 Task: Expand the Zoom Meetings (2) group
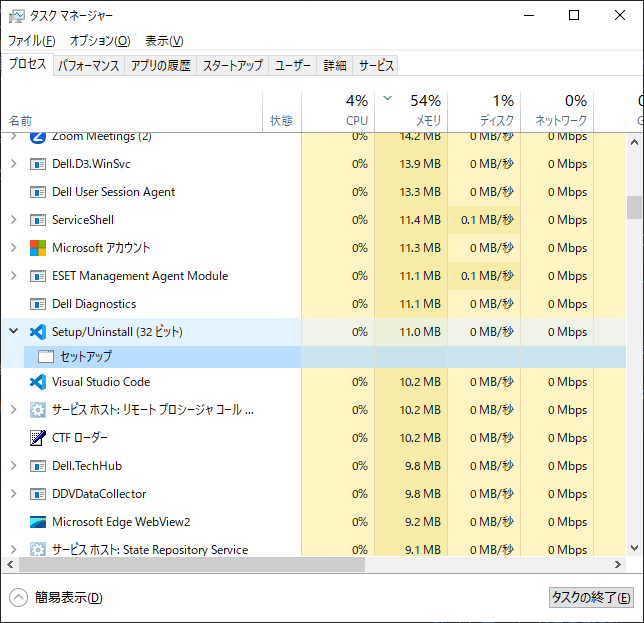tap(14, 136)
